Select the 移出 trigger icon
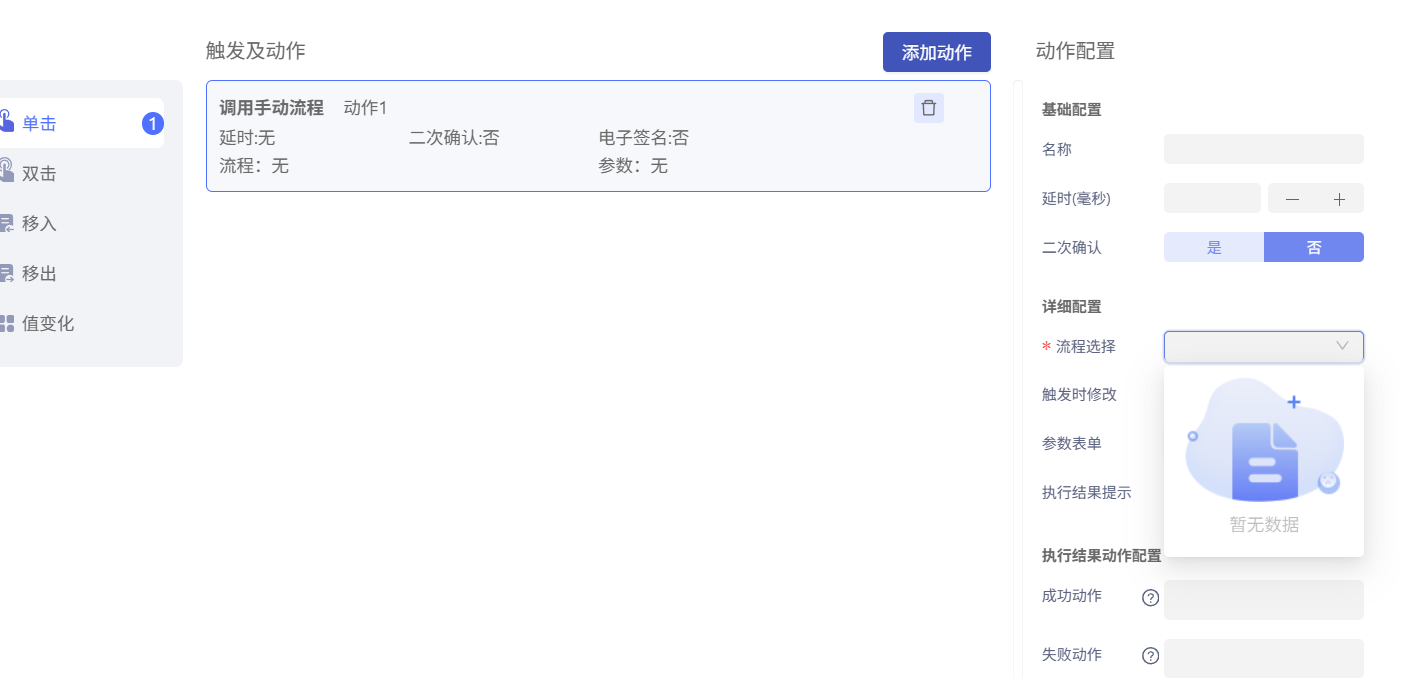Image resolution: width=1401 pixels, height=678 pixels. pyautogui.click(x=8, y=272)
